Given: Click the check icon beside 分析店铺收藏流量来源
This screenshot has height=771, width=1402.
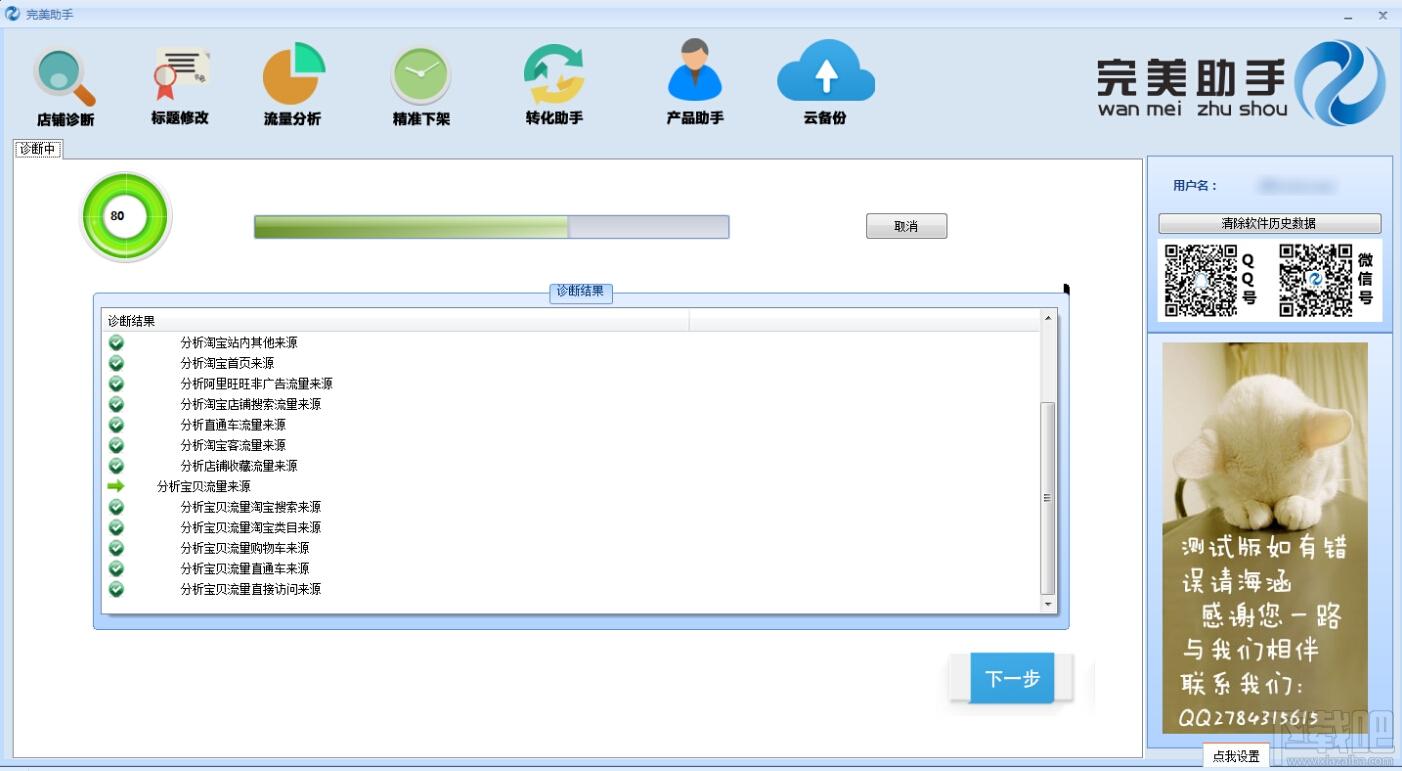Looking at the screenshot, I should click(x=116, y=465).
